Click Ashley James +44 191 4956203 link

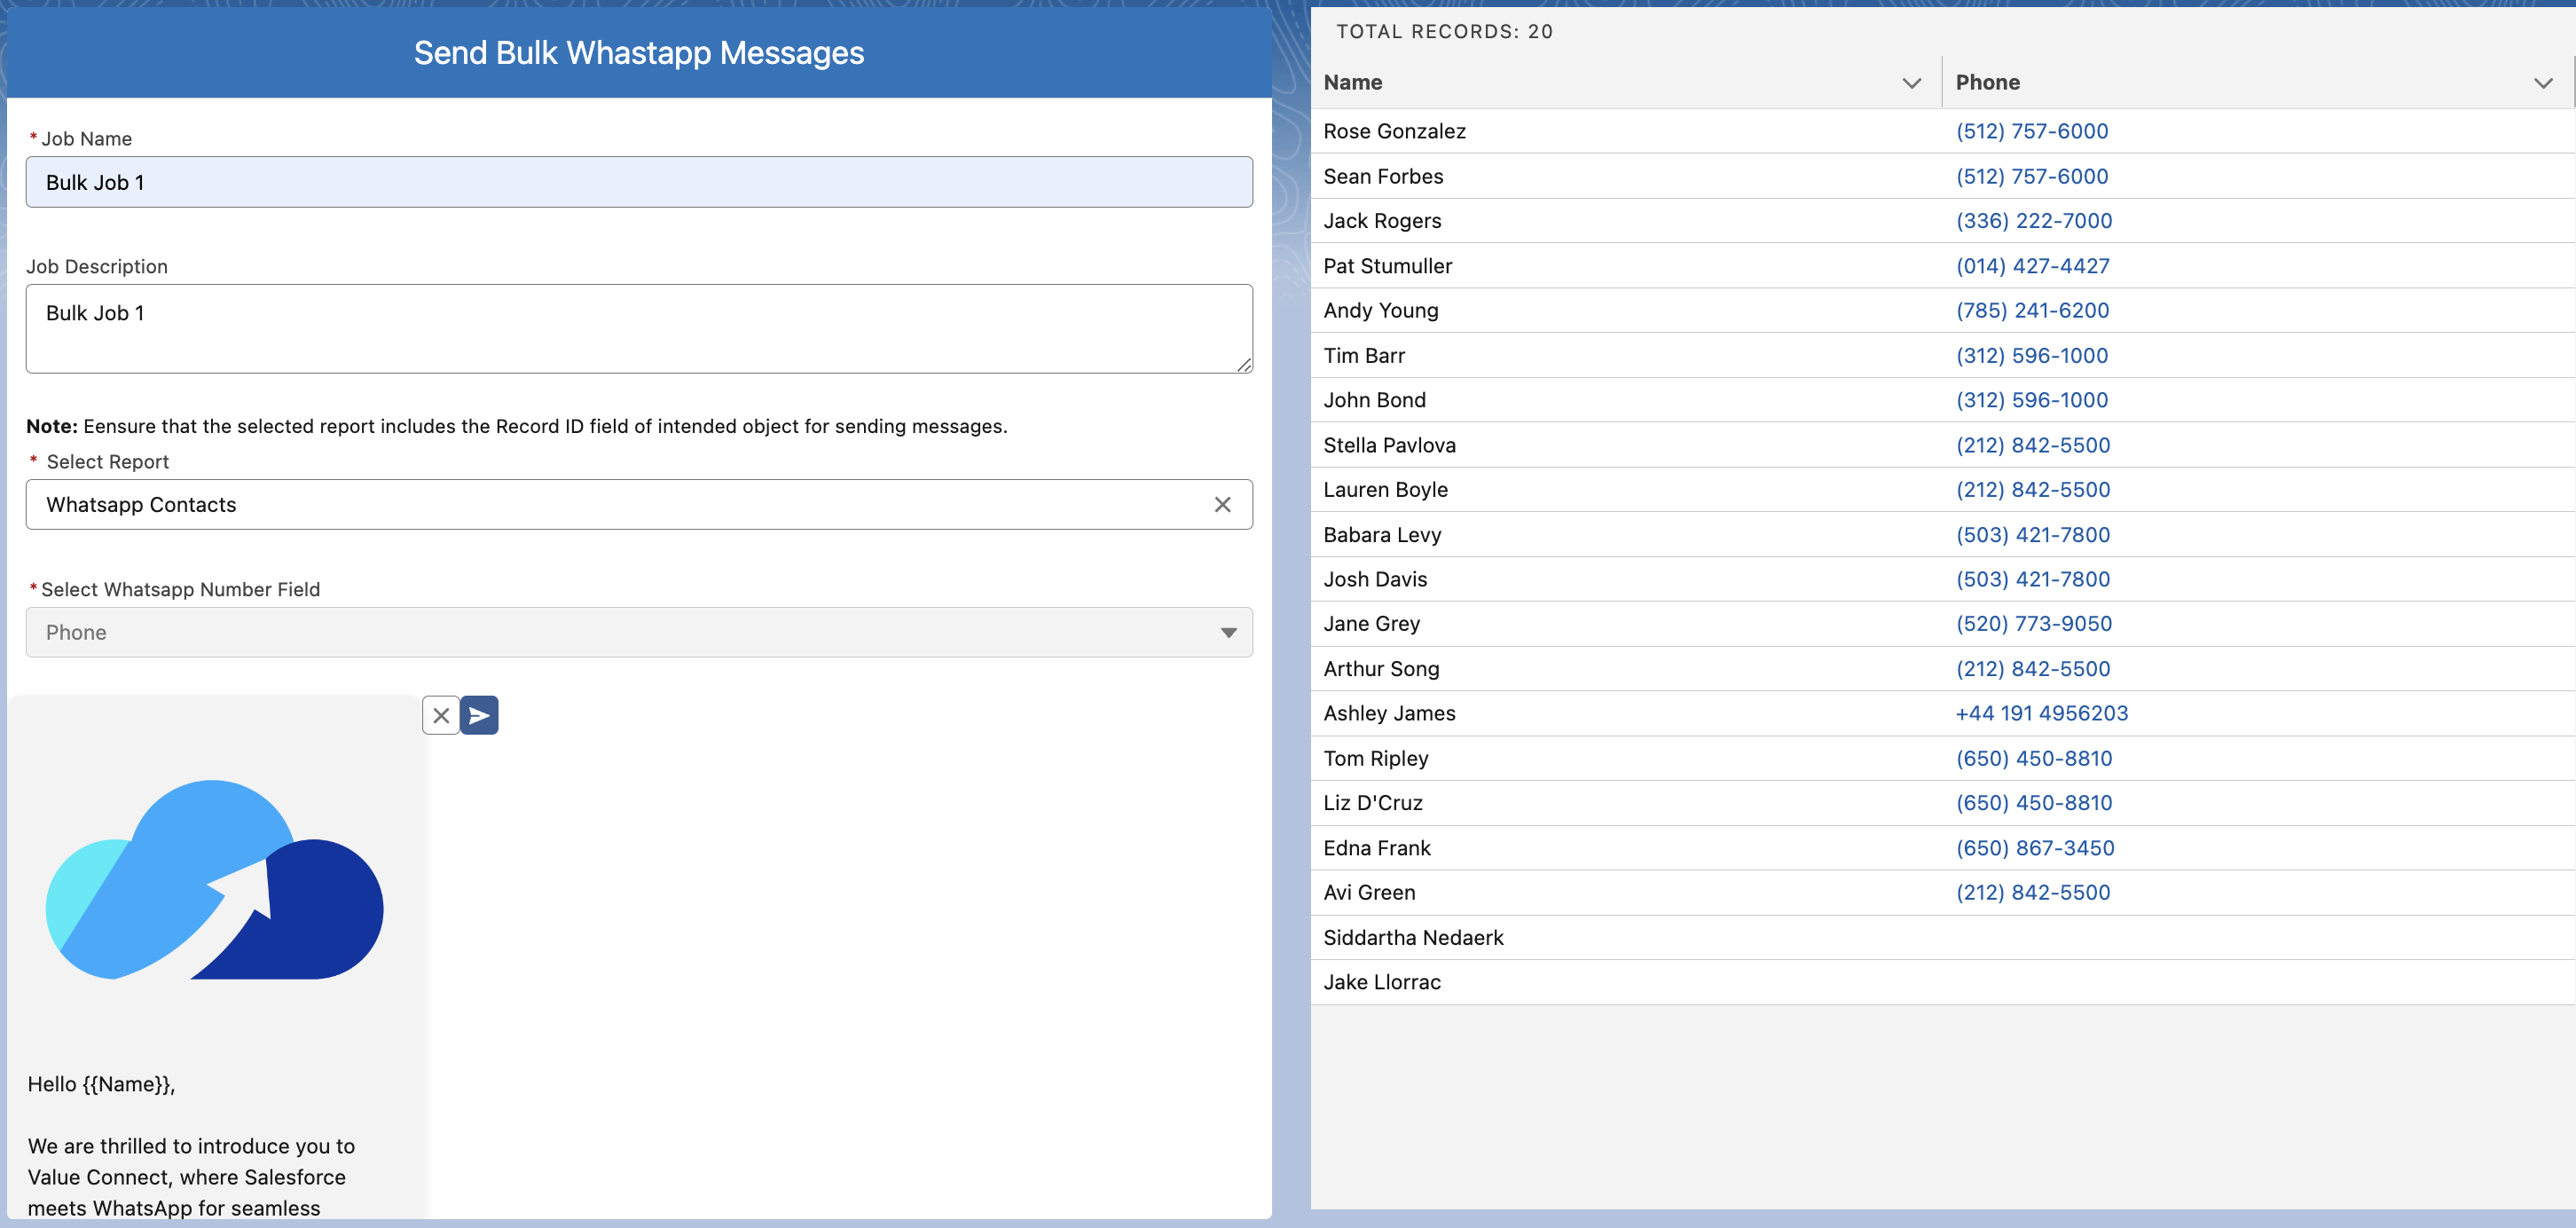point(2041,713)
